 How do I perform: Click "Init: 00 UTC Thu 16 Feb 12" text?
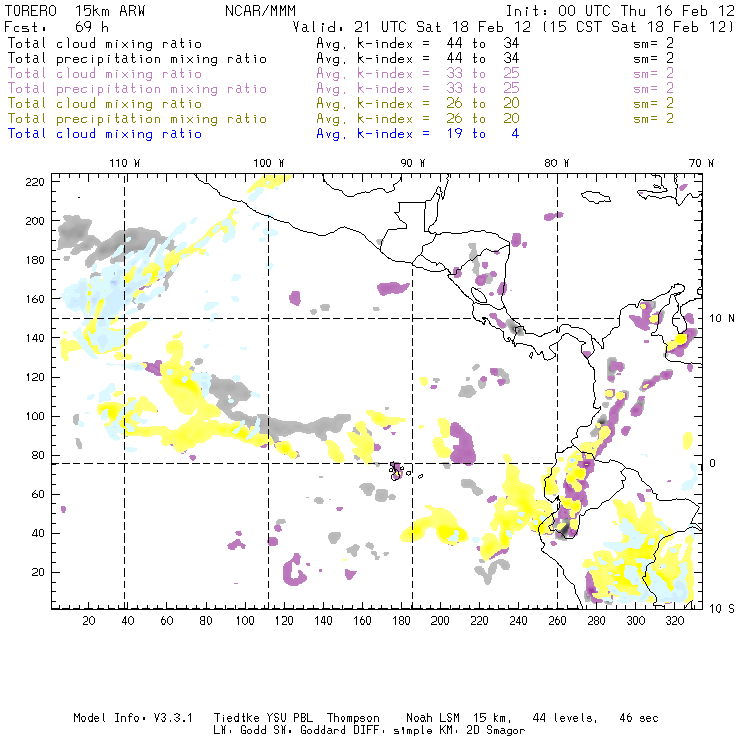tap(620, 10)
